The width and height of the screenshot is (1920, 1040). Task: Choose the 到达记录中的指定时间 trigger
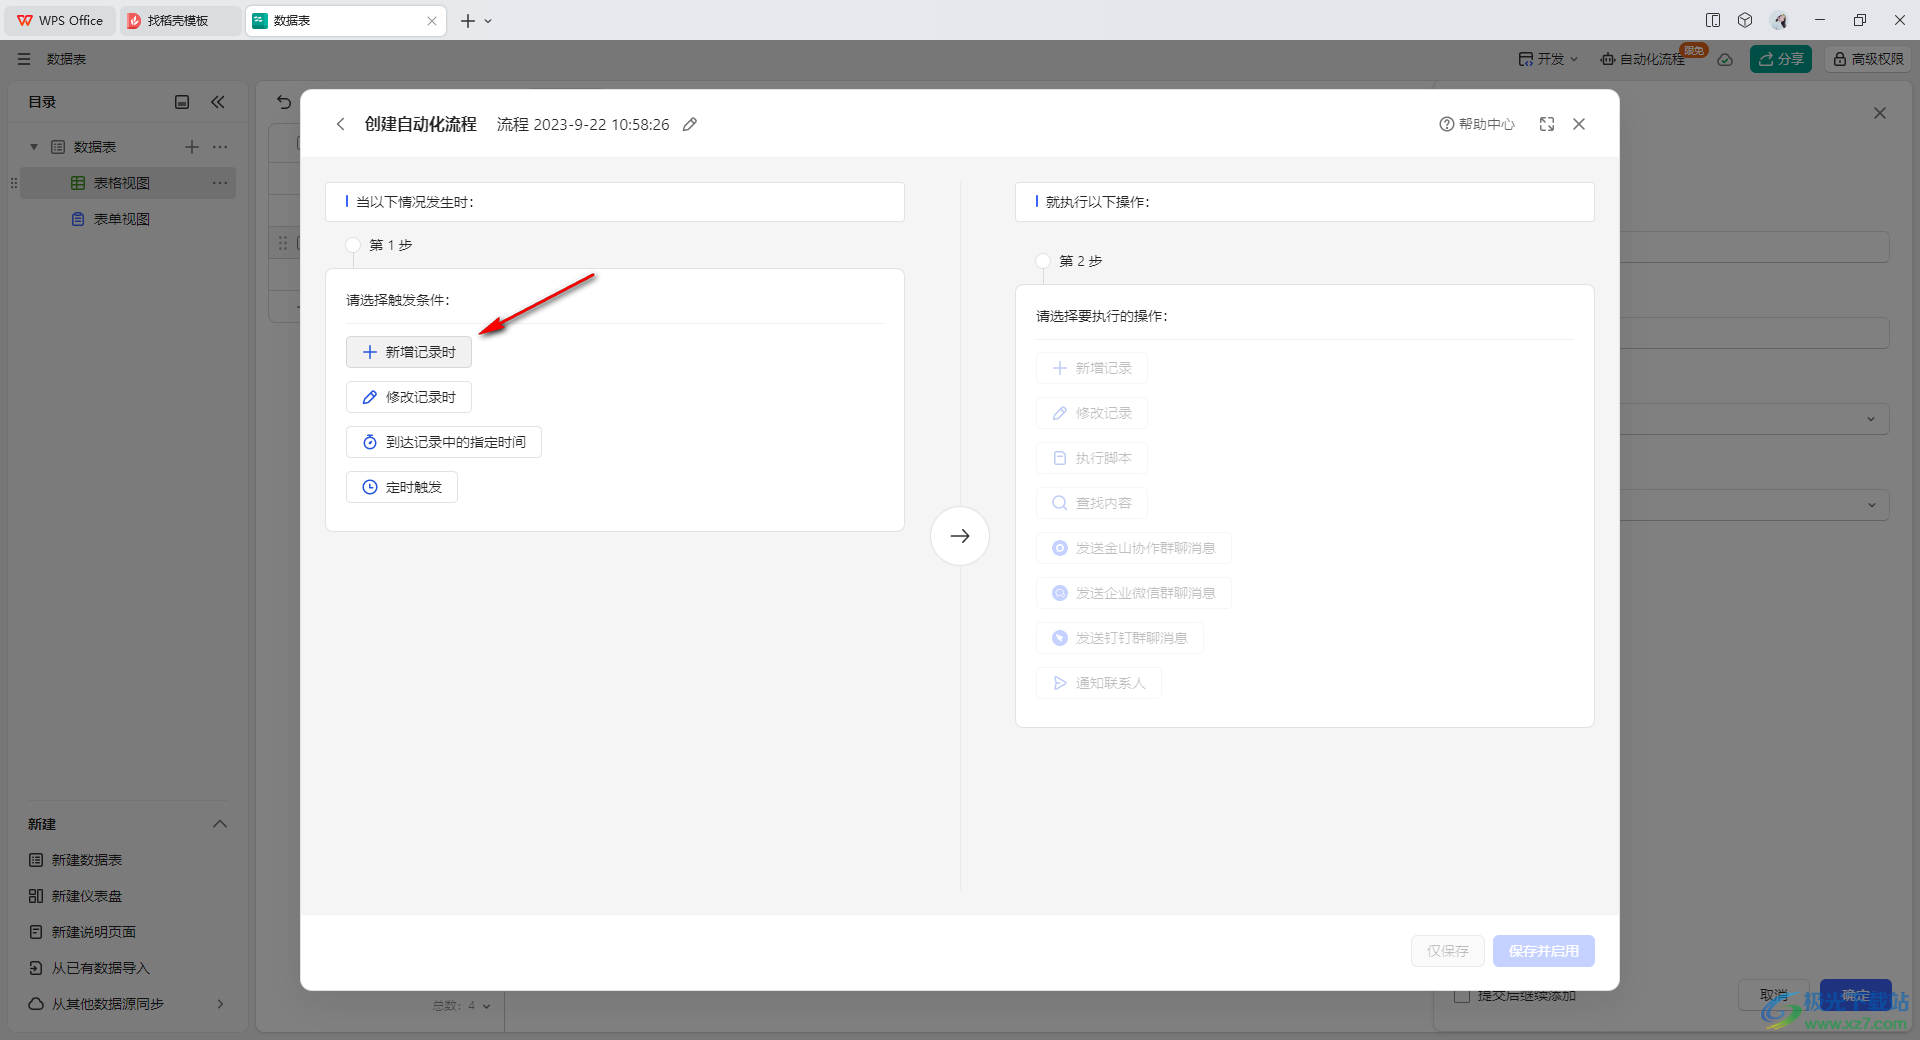click(444, 442)
